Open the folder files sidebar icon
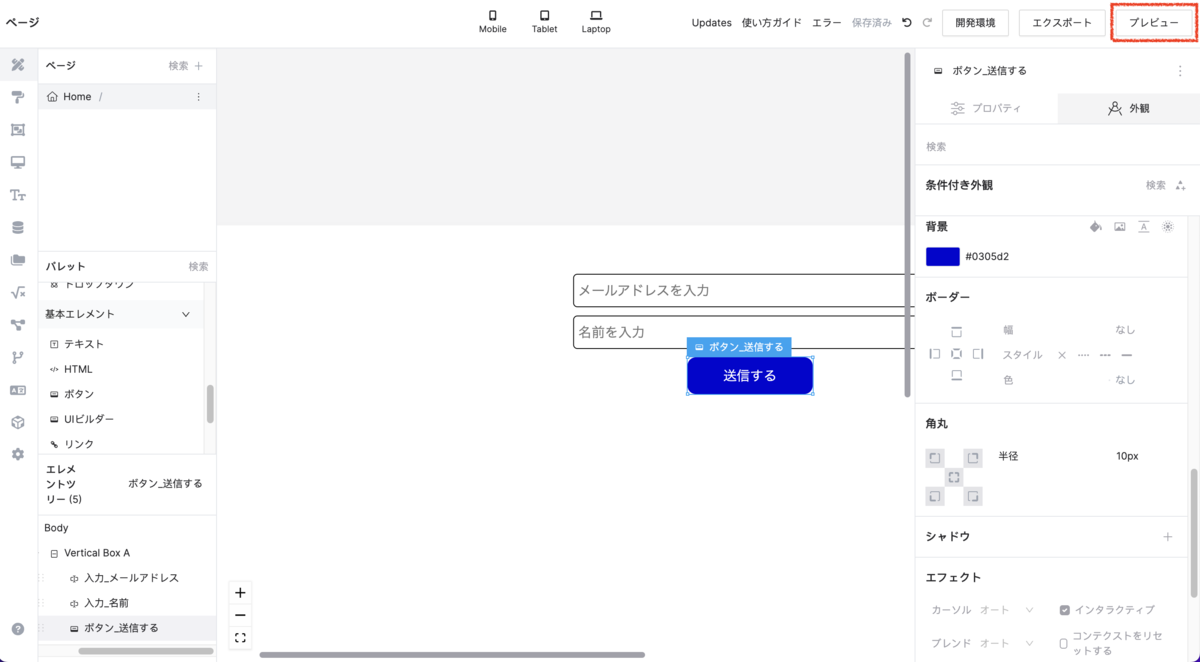 pos(18,260)
